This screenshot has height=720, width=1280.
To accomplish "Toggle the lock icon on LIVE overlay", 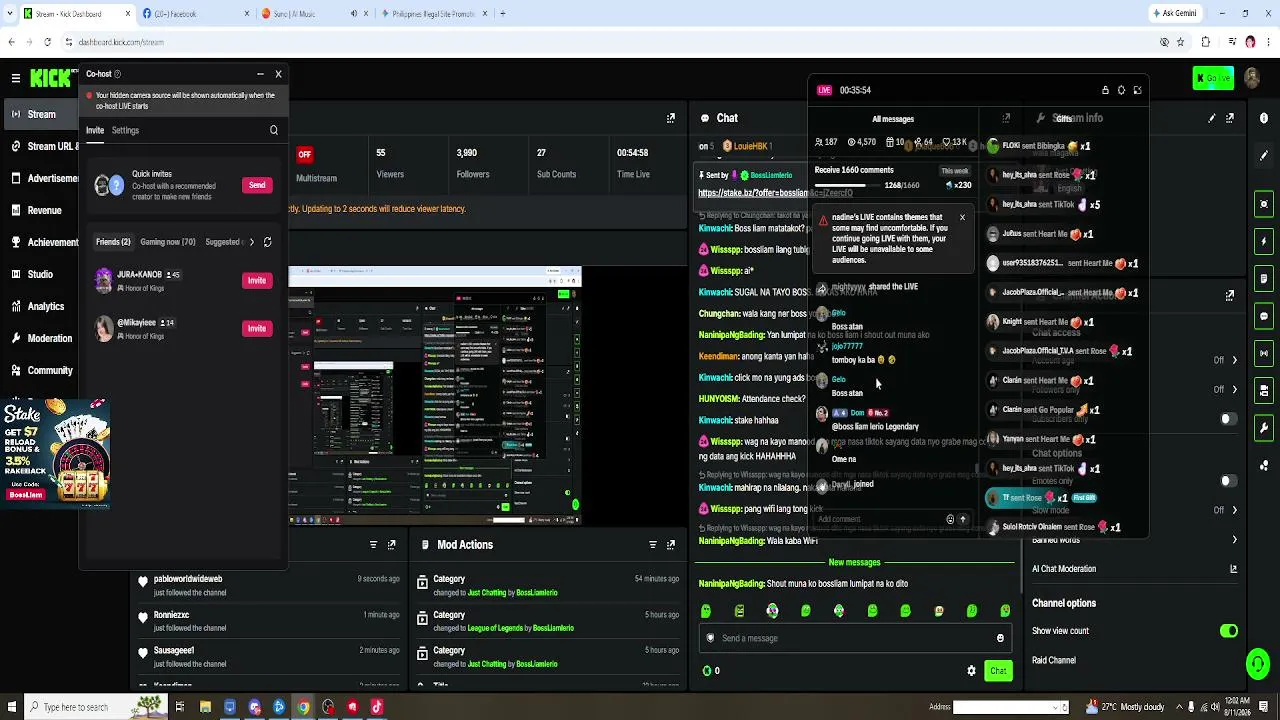I will click(1105, 90).
